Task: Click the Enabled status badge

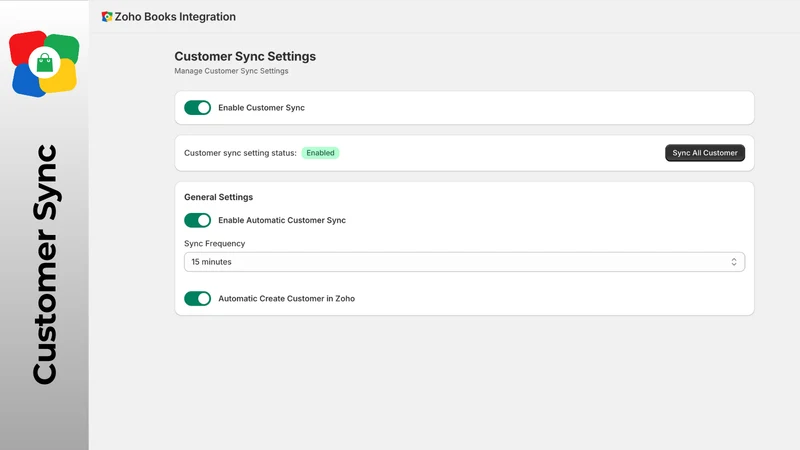Action: [320, 153]
